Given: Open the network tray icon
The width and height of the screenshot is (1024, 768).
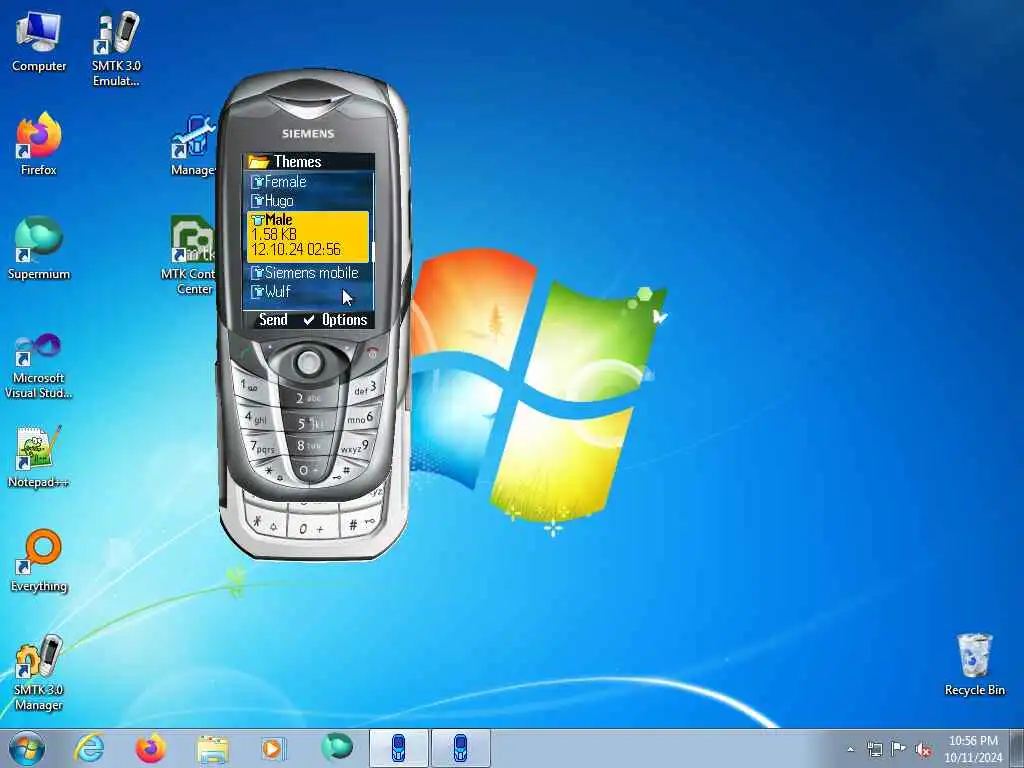Looking at the screenshot, I should point(874,749).
